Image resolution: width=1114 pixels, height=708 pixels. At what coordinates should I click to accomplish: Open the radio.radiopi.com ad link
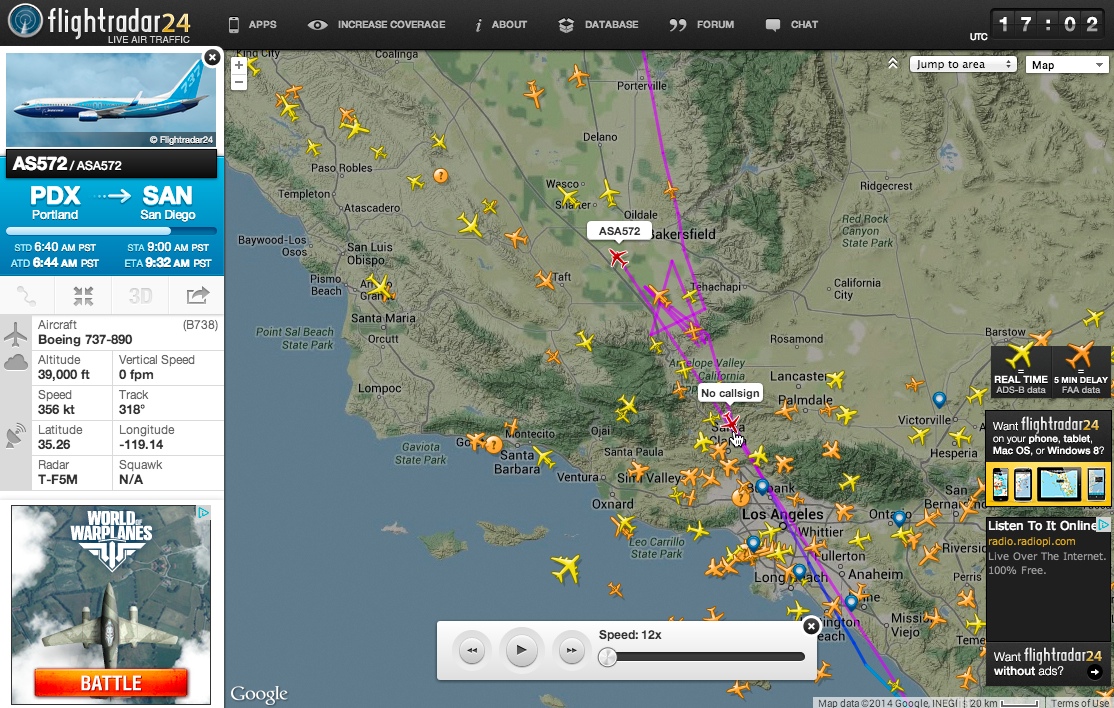(1032, 541)
